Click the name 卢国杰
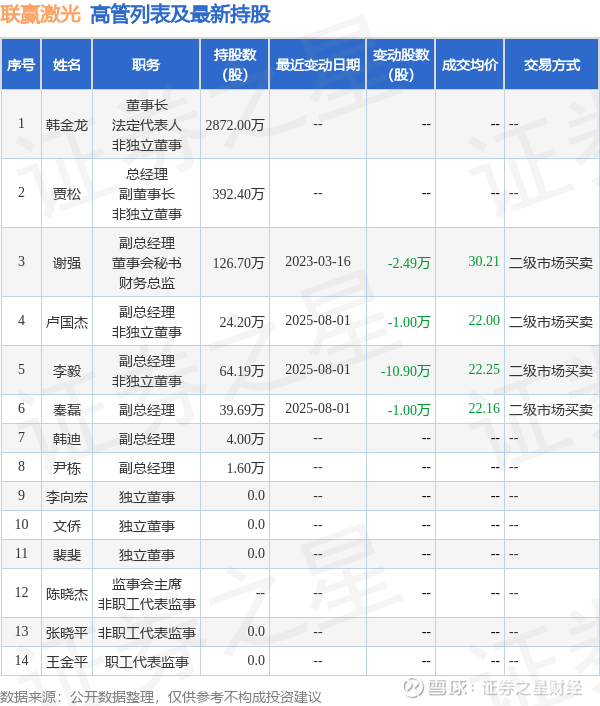Image resolution: width=600 pixels, height=706 pixels. (67, 322)
